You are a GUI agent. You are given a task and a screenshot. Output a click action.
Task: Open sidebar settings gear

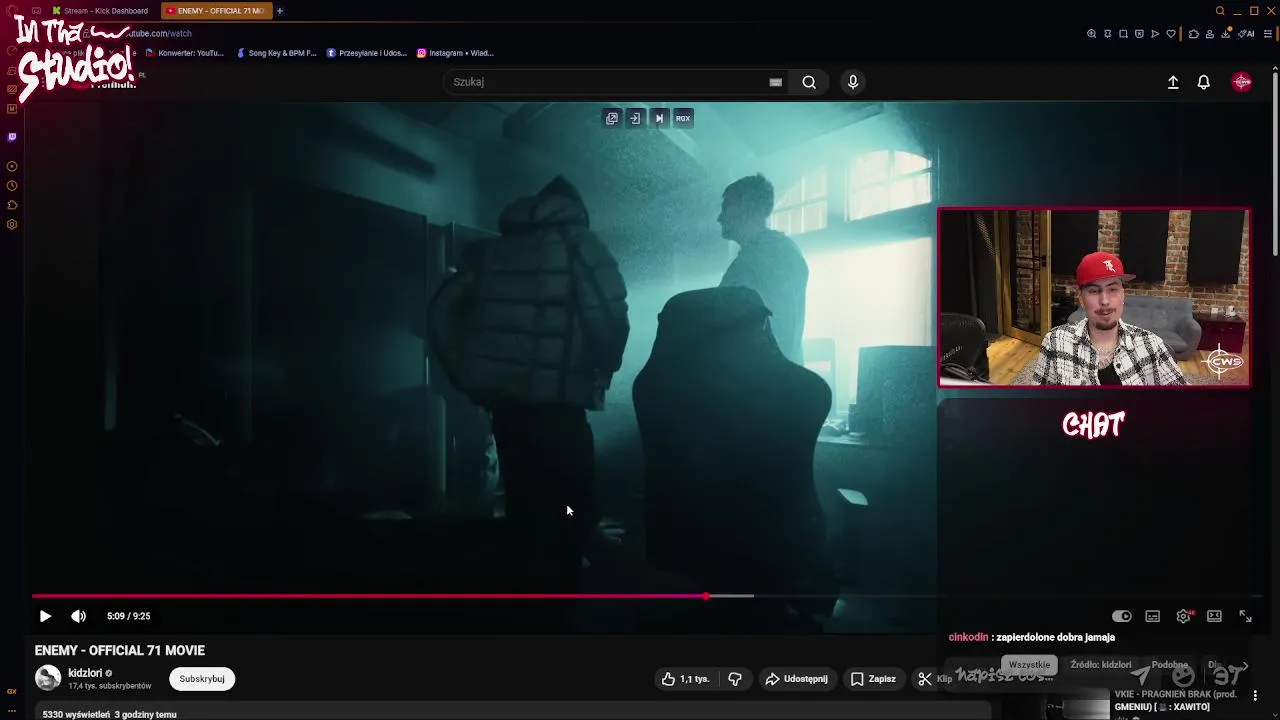click(12, 225)
